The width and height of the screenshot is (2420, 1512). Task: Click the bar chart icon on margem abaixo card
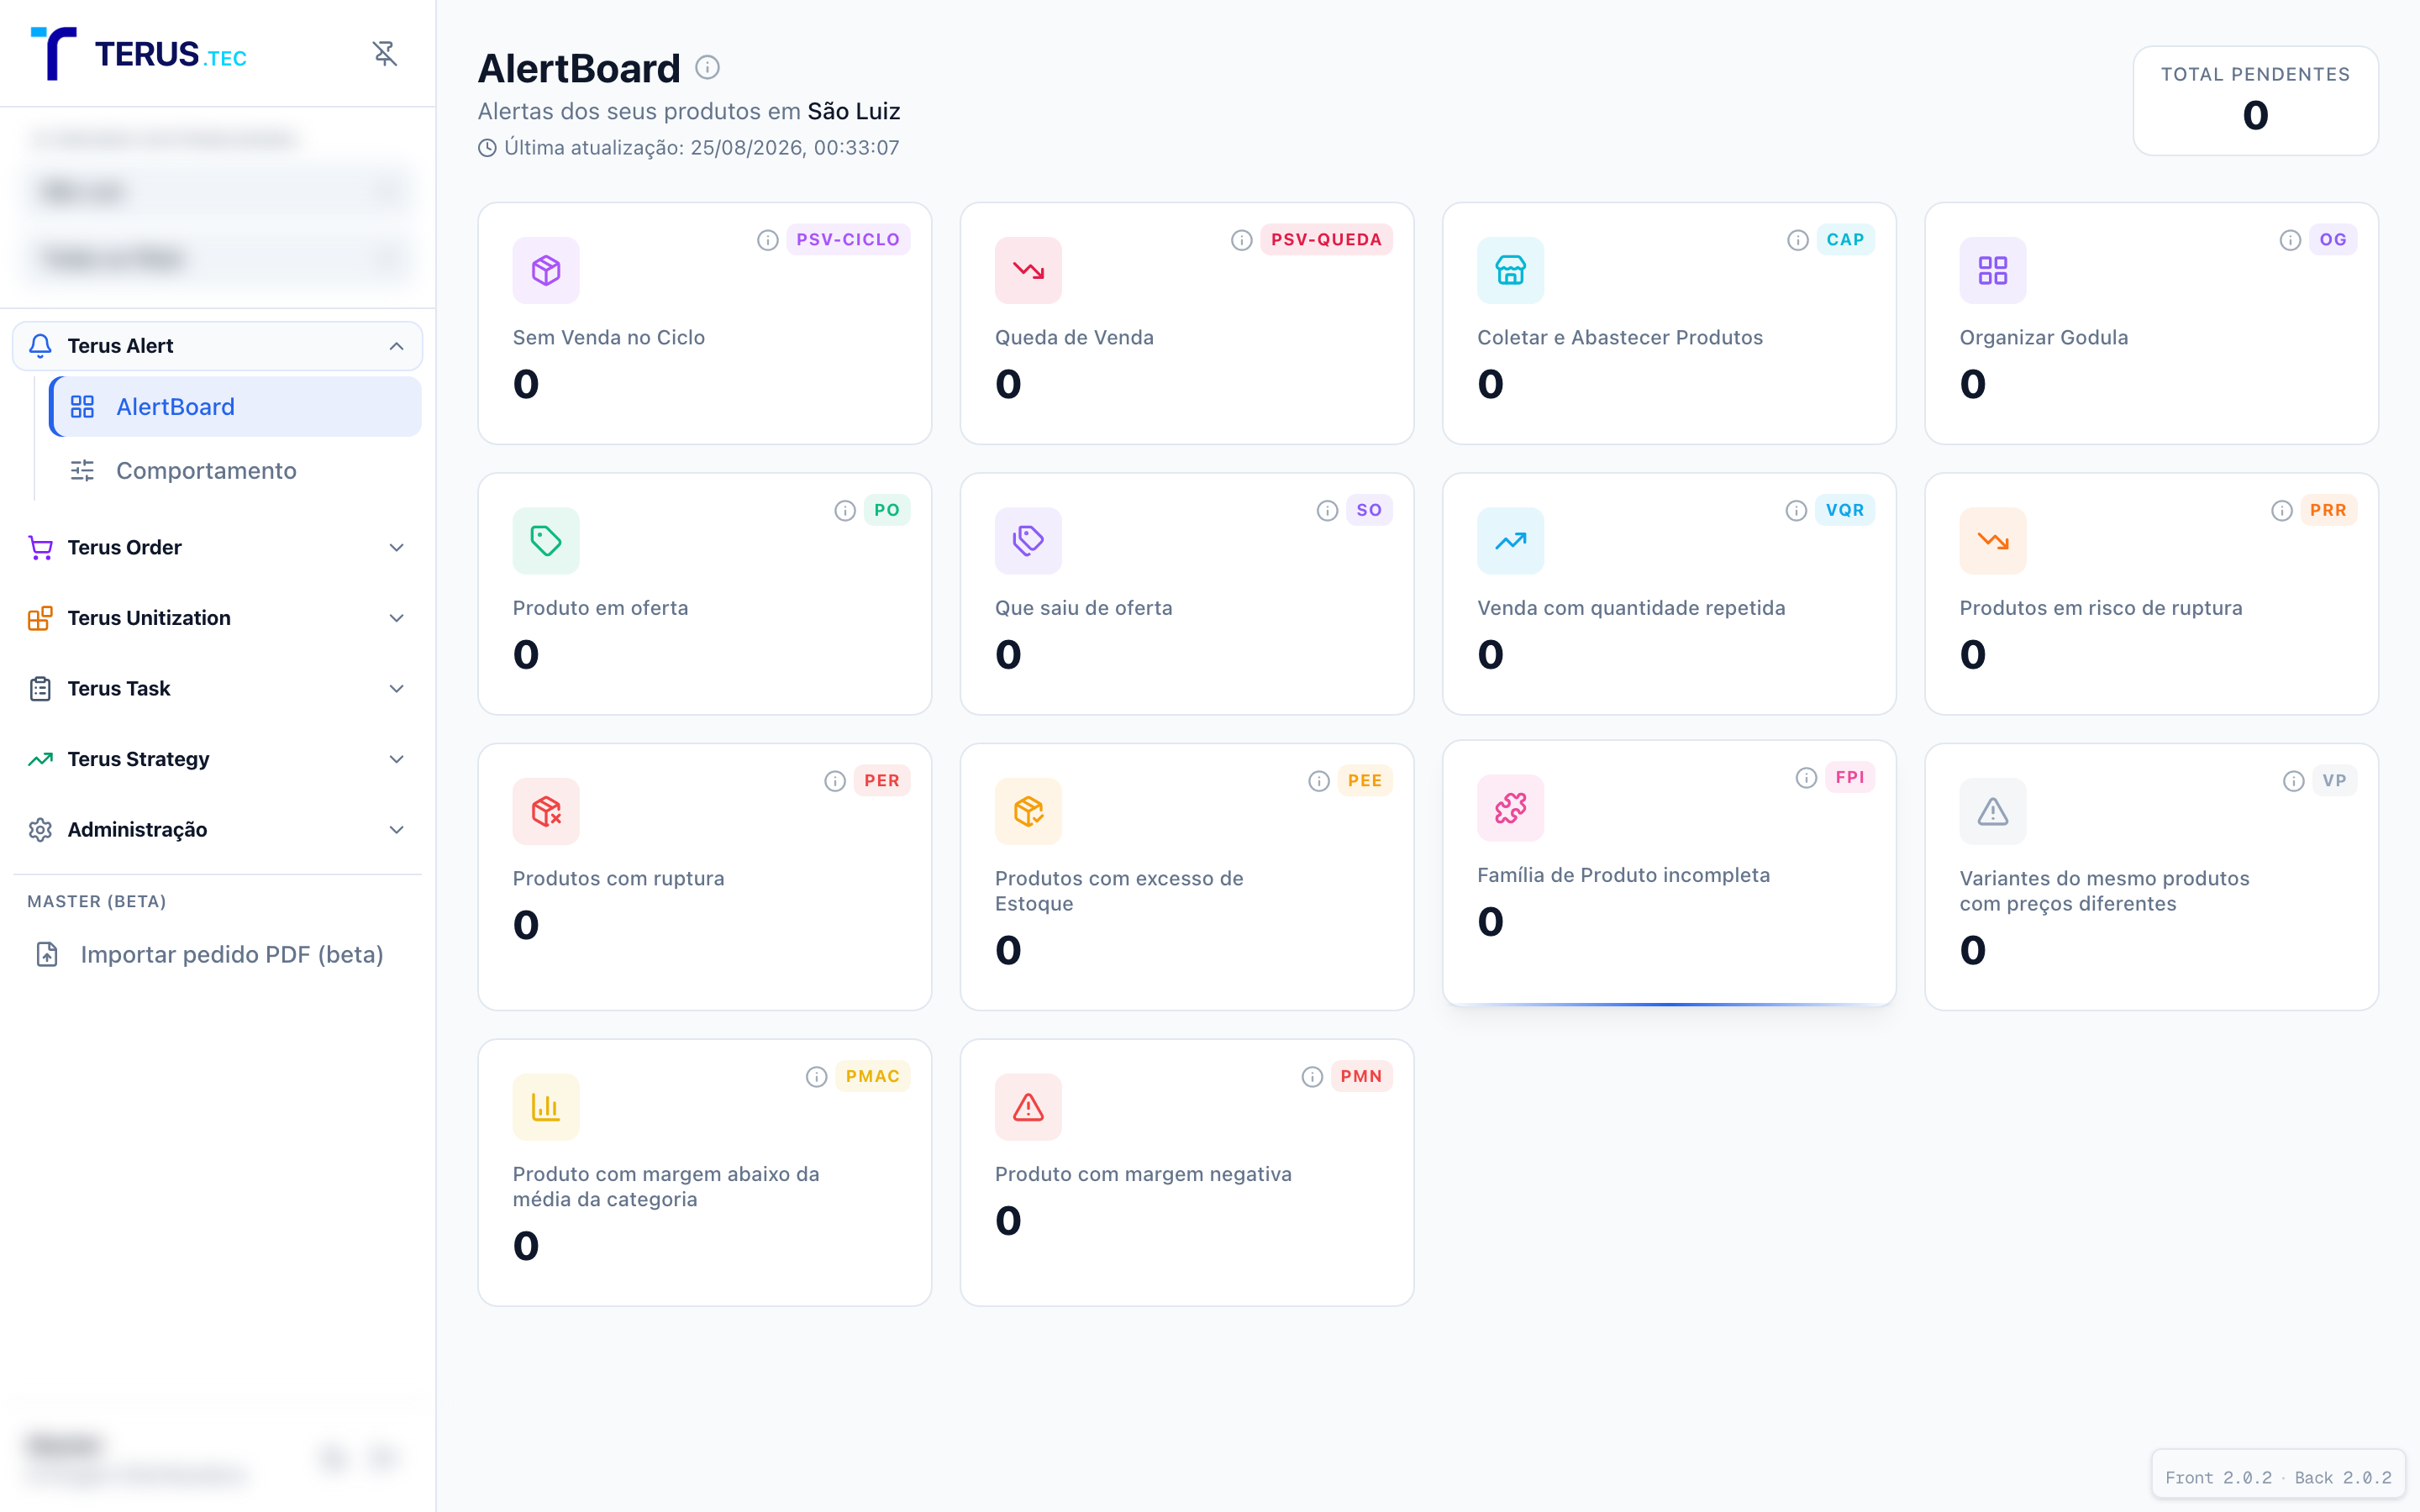tap(546, 1107)
